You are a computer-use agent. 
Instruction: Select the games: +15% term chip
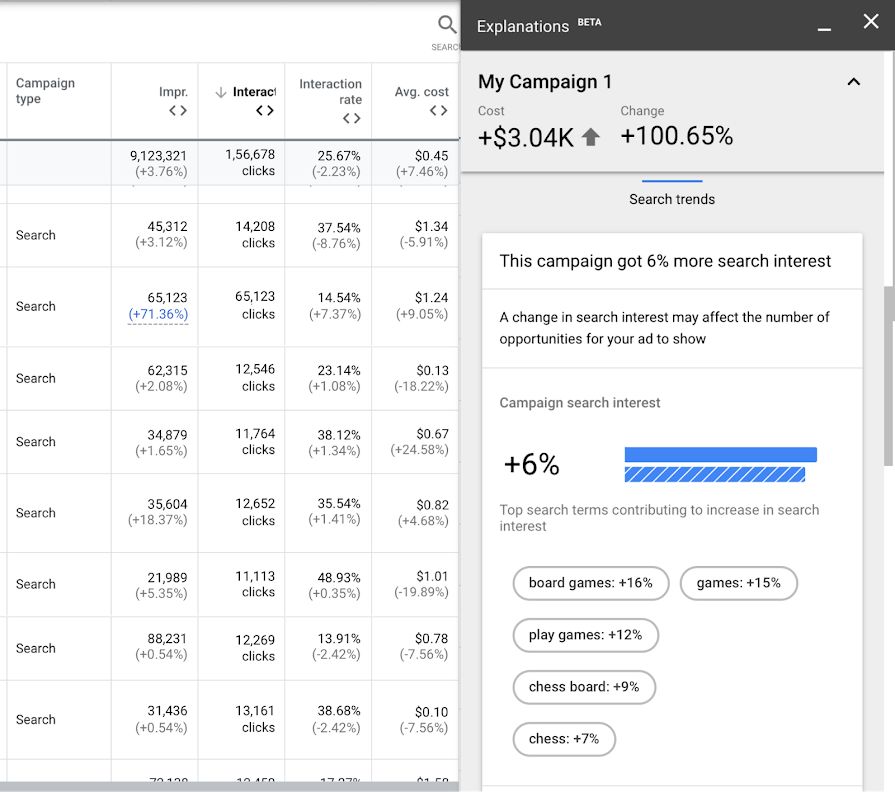pyautogui.click(x=738, y=583)
